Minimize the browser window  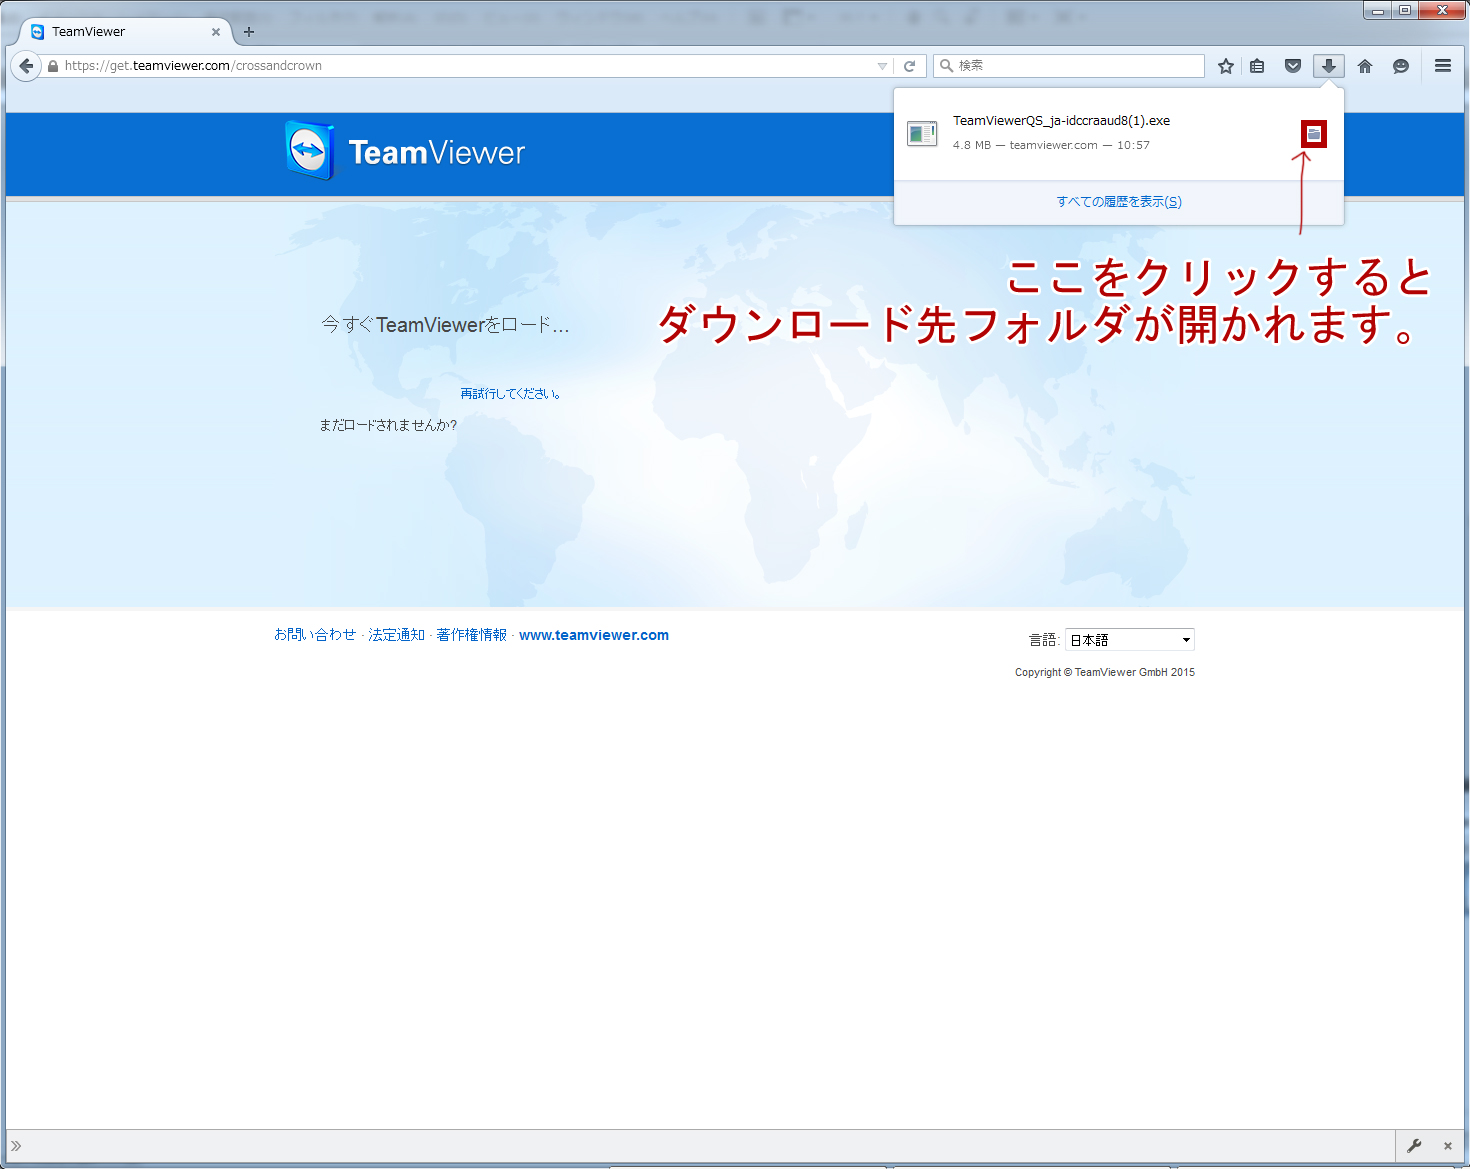(1378, 10)
